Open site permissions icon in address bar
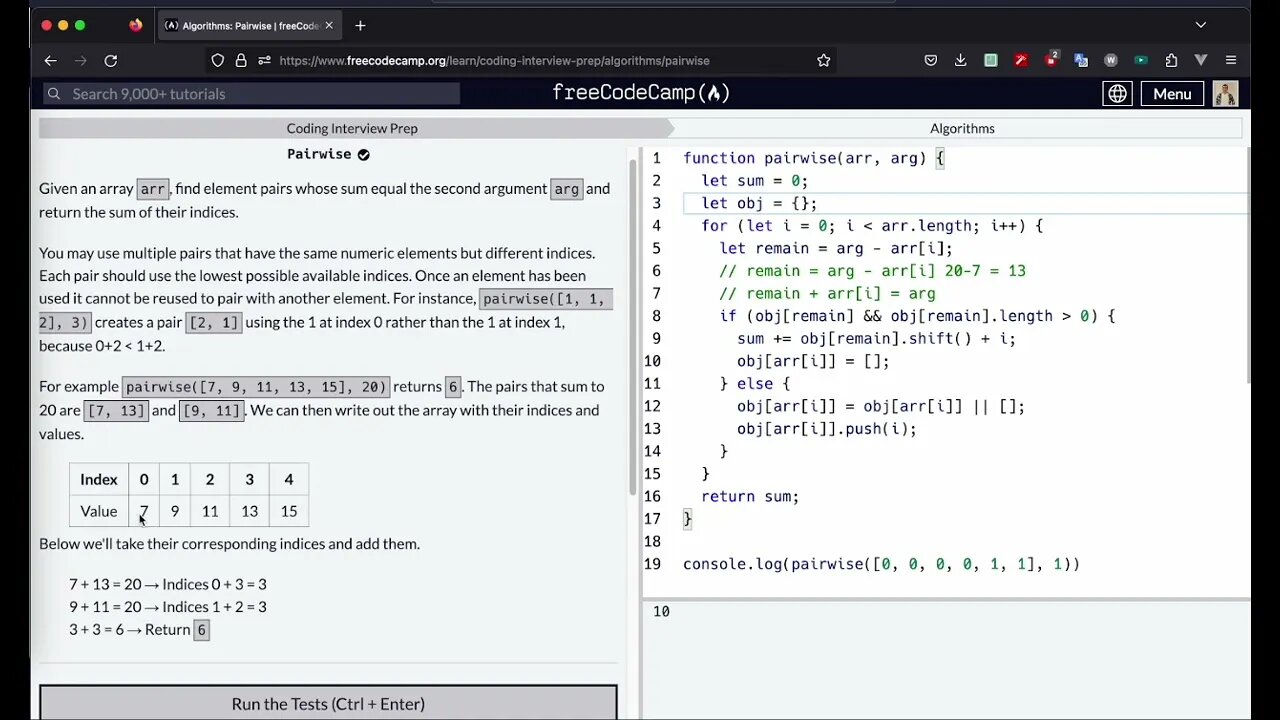This screenshot has width=1280, height=720. [x=264, y=61]
